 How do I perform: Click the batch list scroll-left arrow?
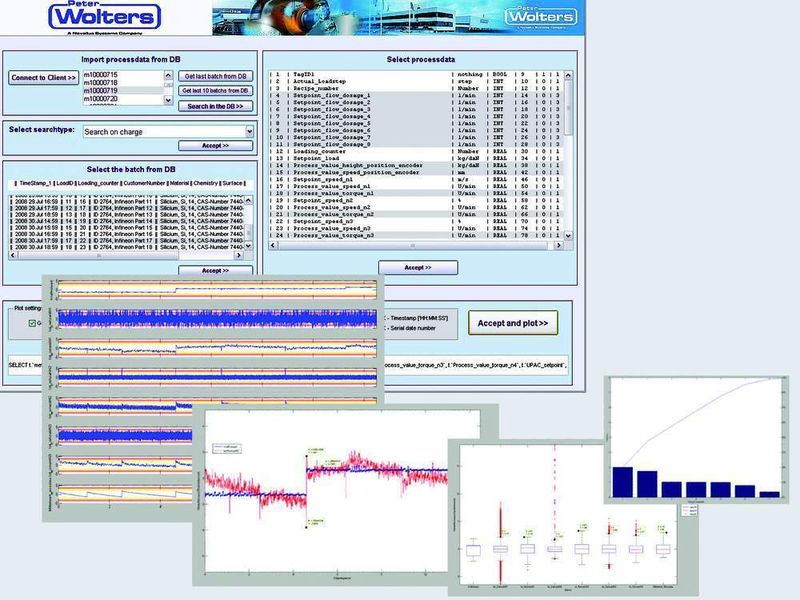click(x=13, y=255)
